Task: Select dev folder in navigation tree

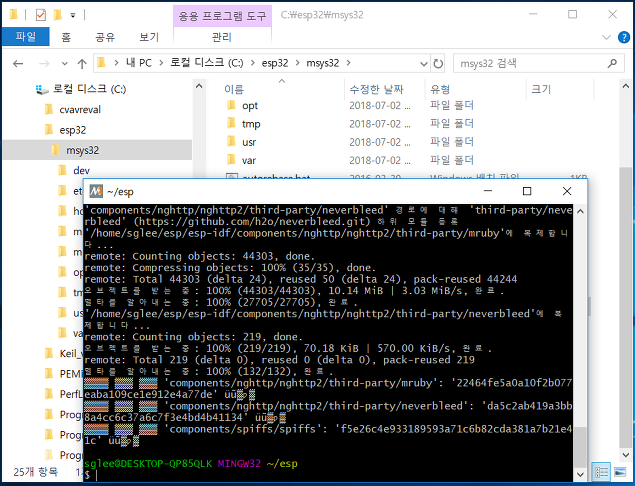Action: 81,171
